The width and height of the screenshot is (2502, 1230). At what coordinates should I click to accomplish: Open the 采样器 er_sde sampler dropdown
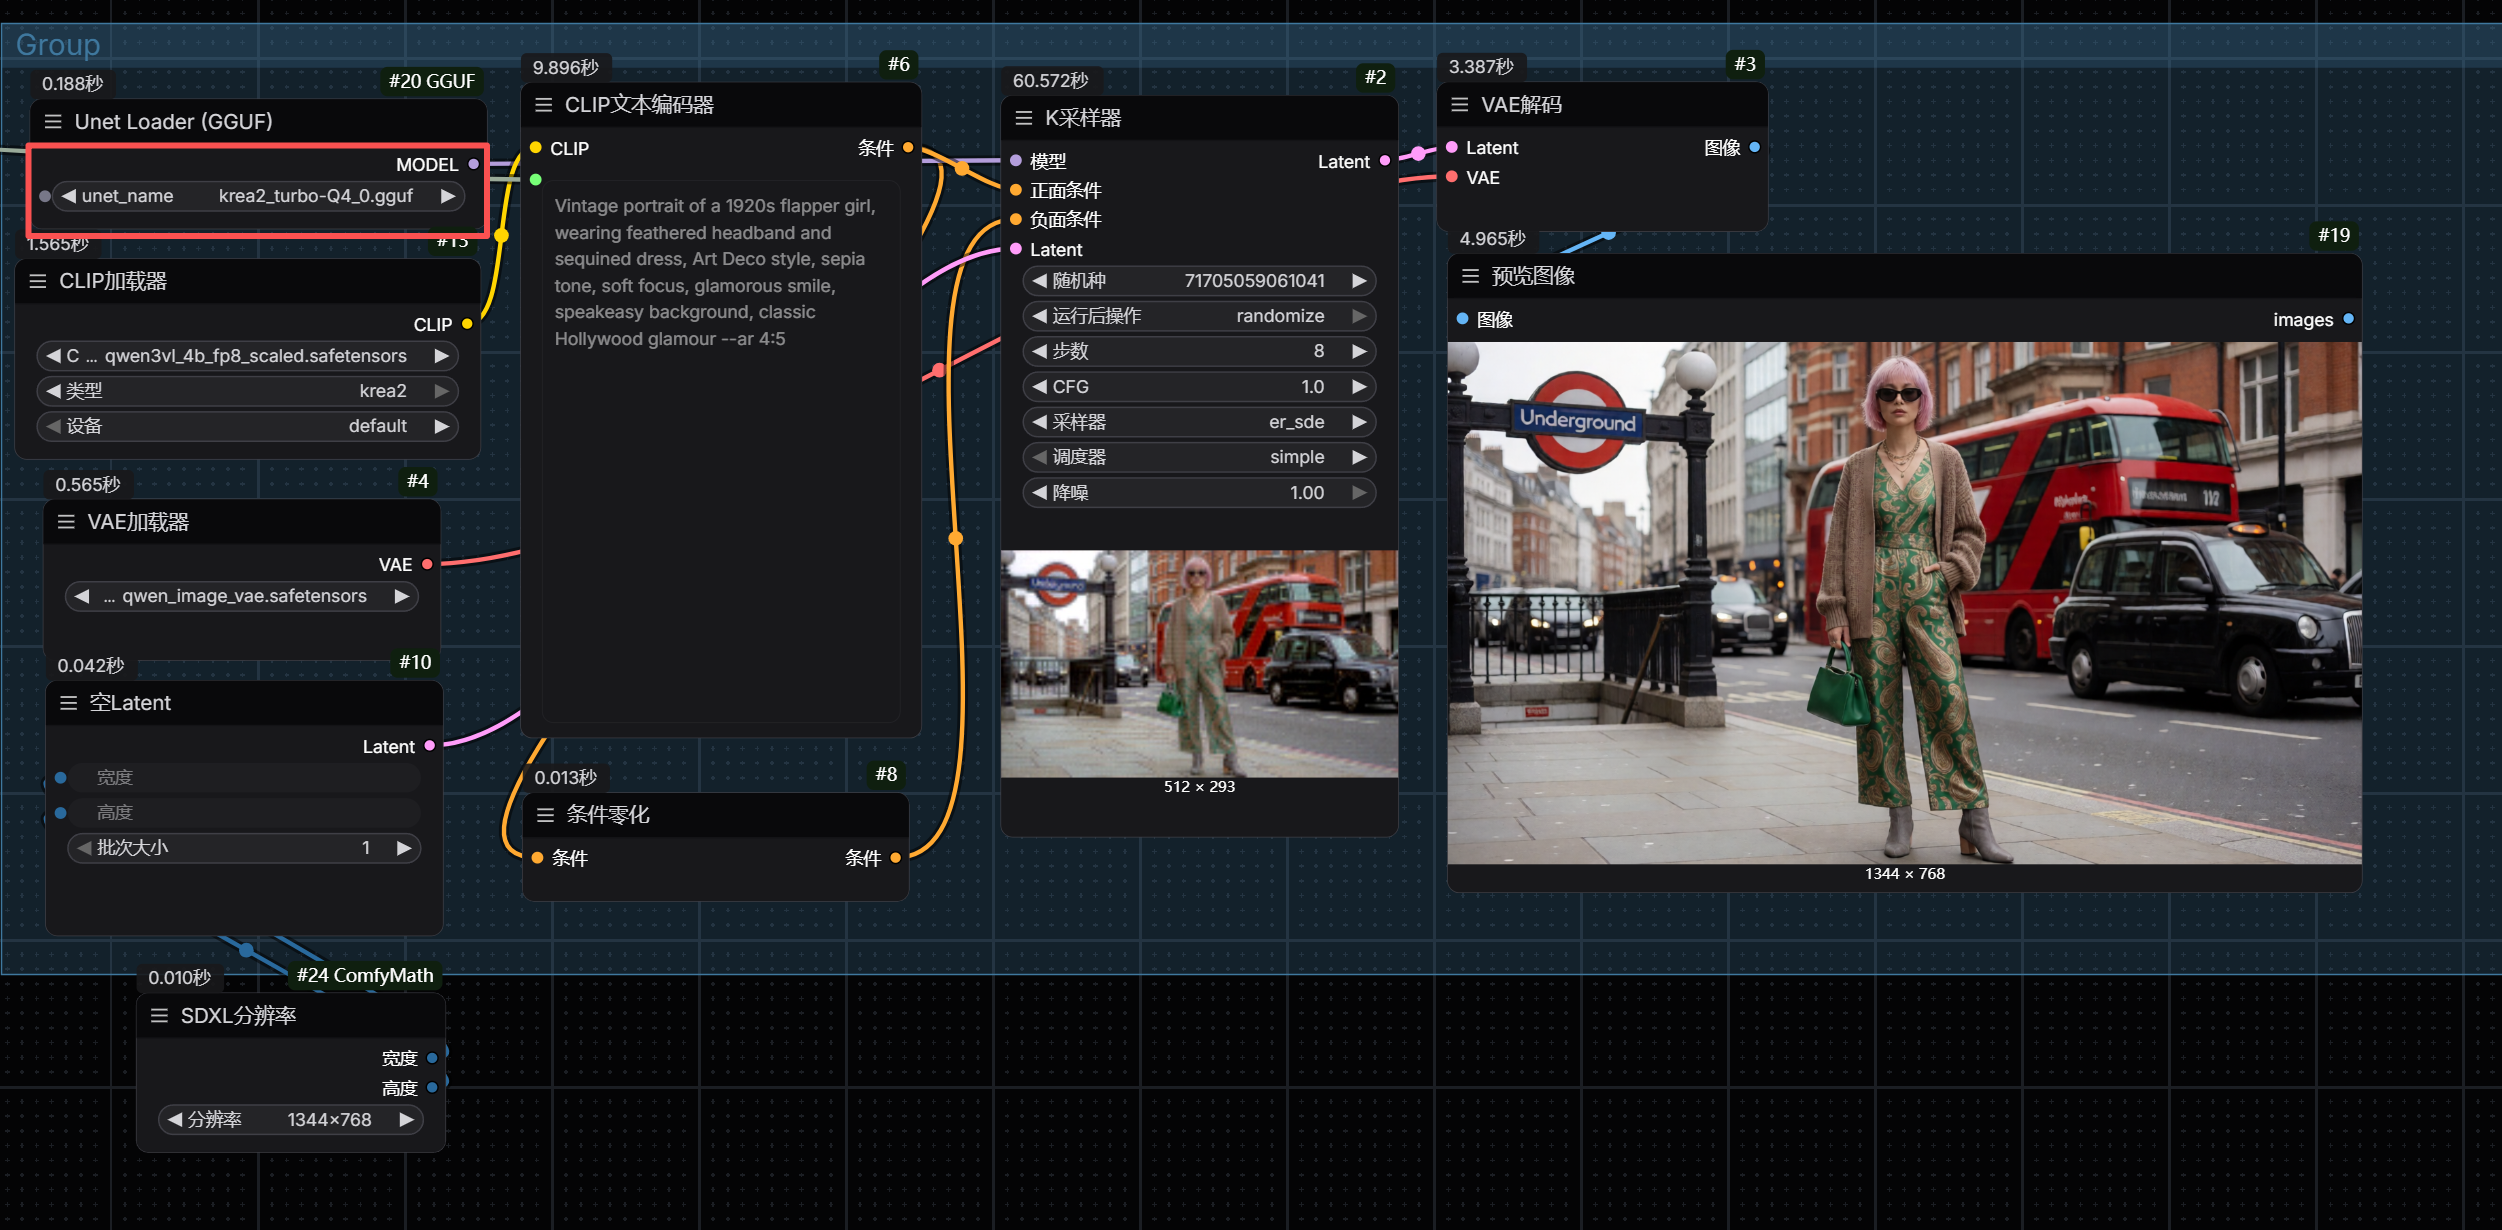(x=1199, y=422)
